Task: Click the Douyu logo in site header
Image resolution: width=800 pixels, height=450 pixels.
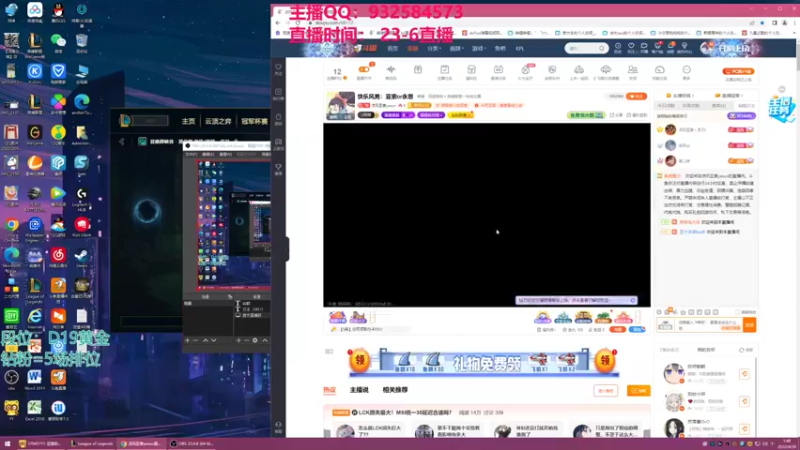Action: [366, 48]
